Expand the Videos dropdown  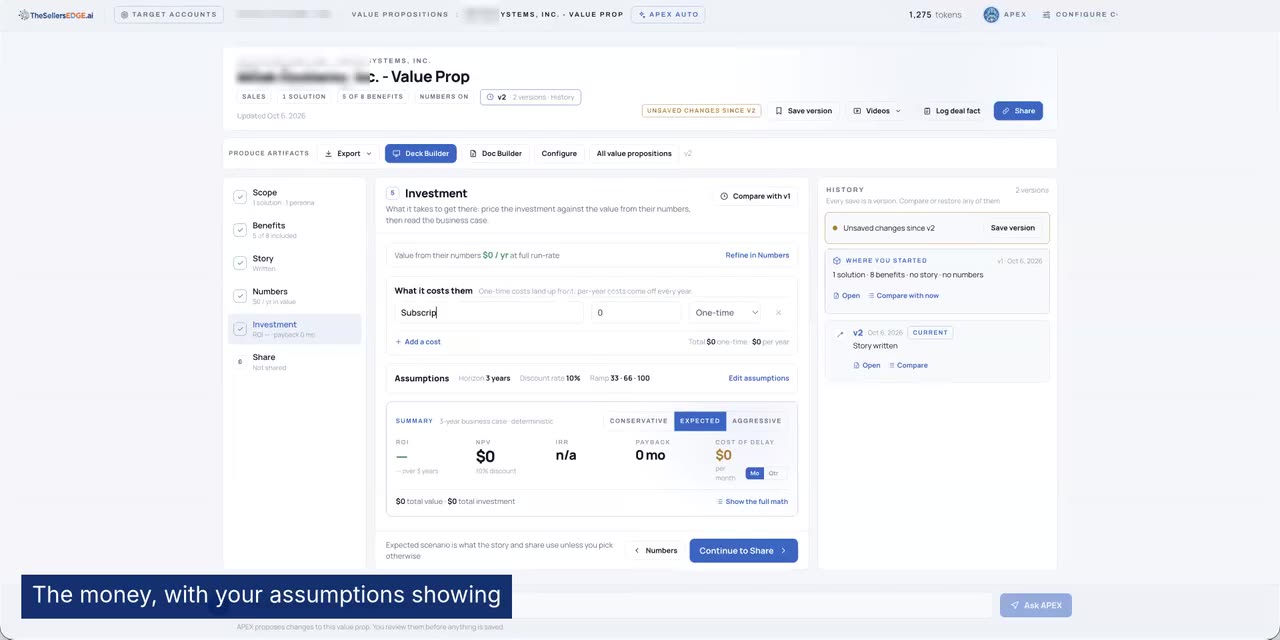point(877,111)
